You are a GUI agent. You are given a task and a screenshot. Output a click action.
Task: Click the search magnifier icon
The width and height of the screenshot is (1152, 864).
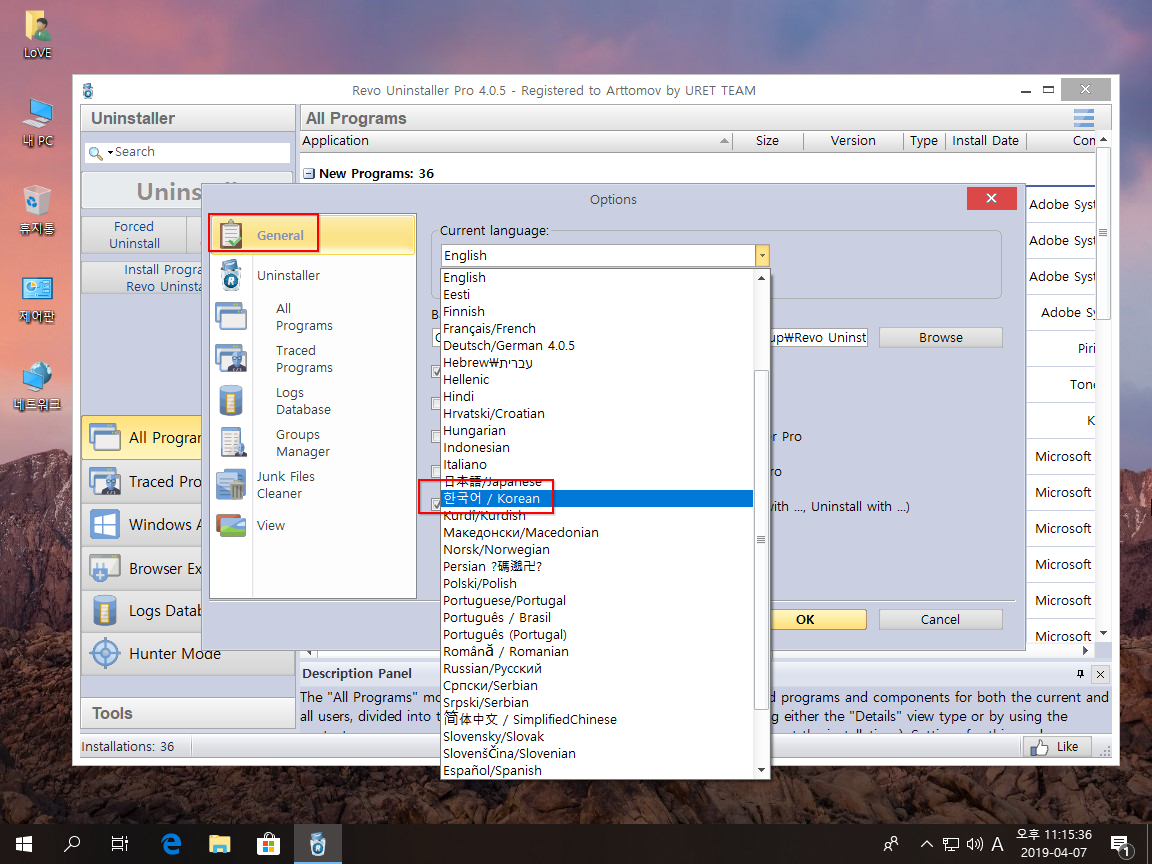pyautogui.click(x=96, y=153)
